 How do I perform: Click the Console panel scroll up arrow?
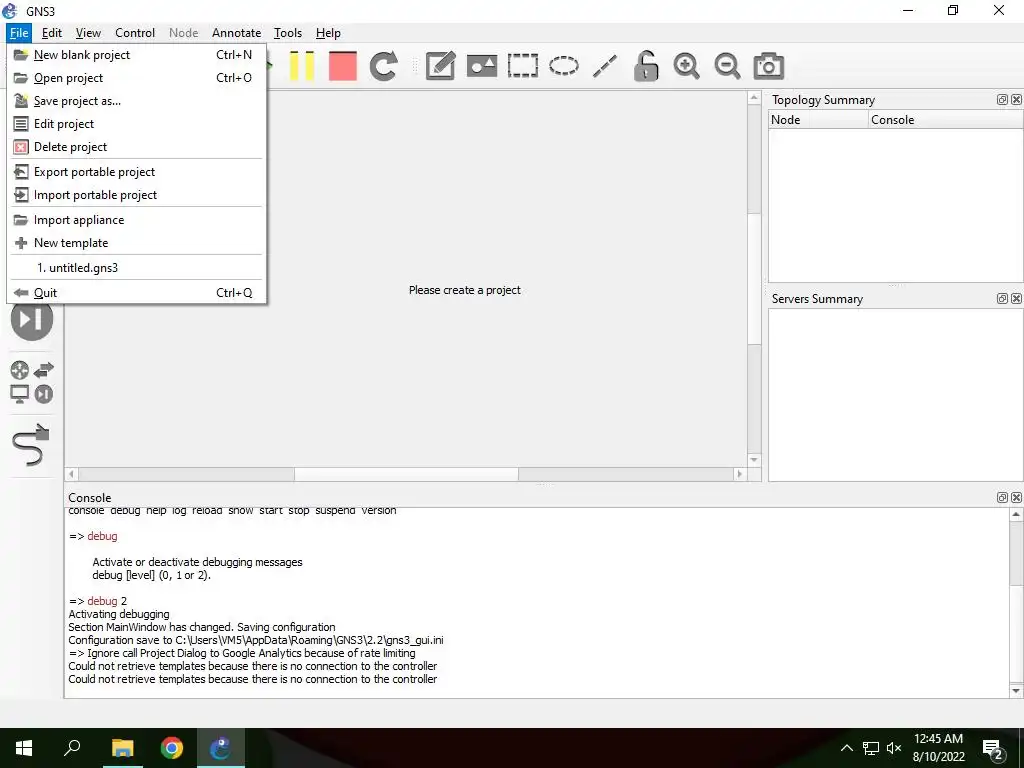[x=1016, y=515]
